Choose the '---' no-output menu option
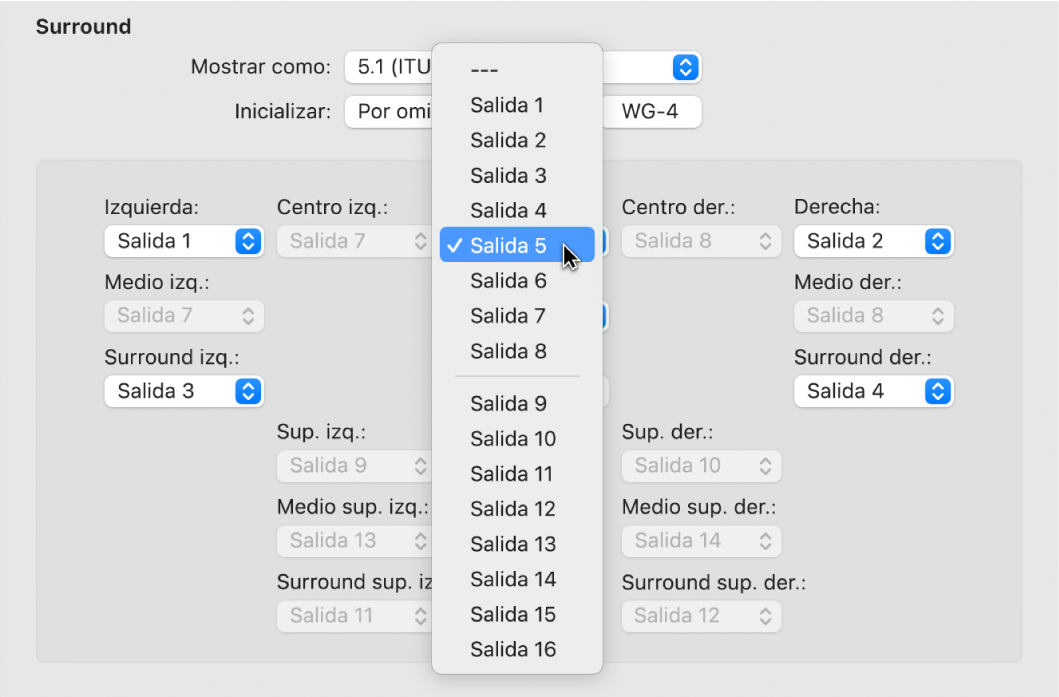The height and width of the screenshot is (697, 1059). tap(484, 70)
